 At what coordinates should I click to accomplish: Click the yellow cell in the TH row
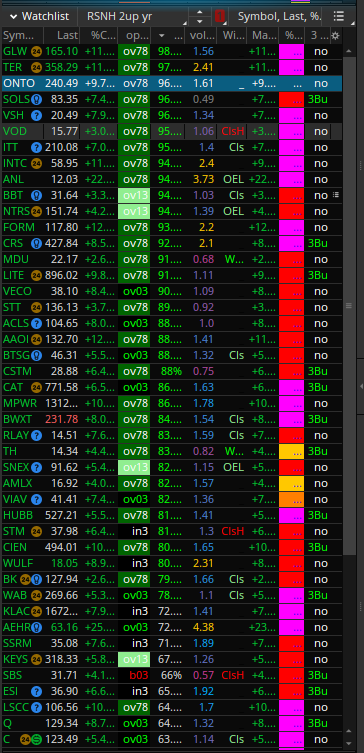pos(291,451)
